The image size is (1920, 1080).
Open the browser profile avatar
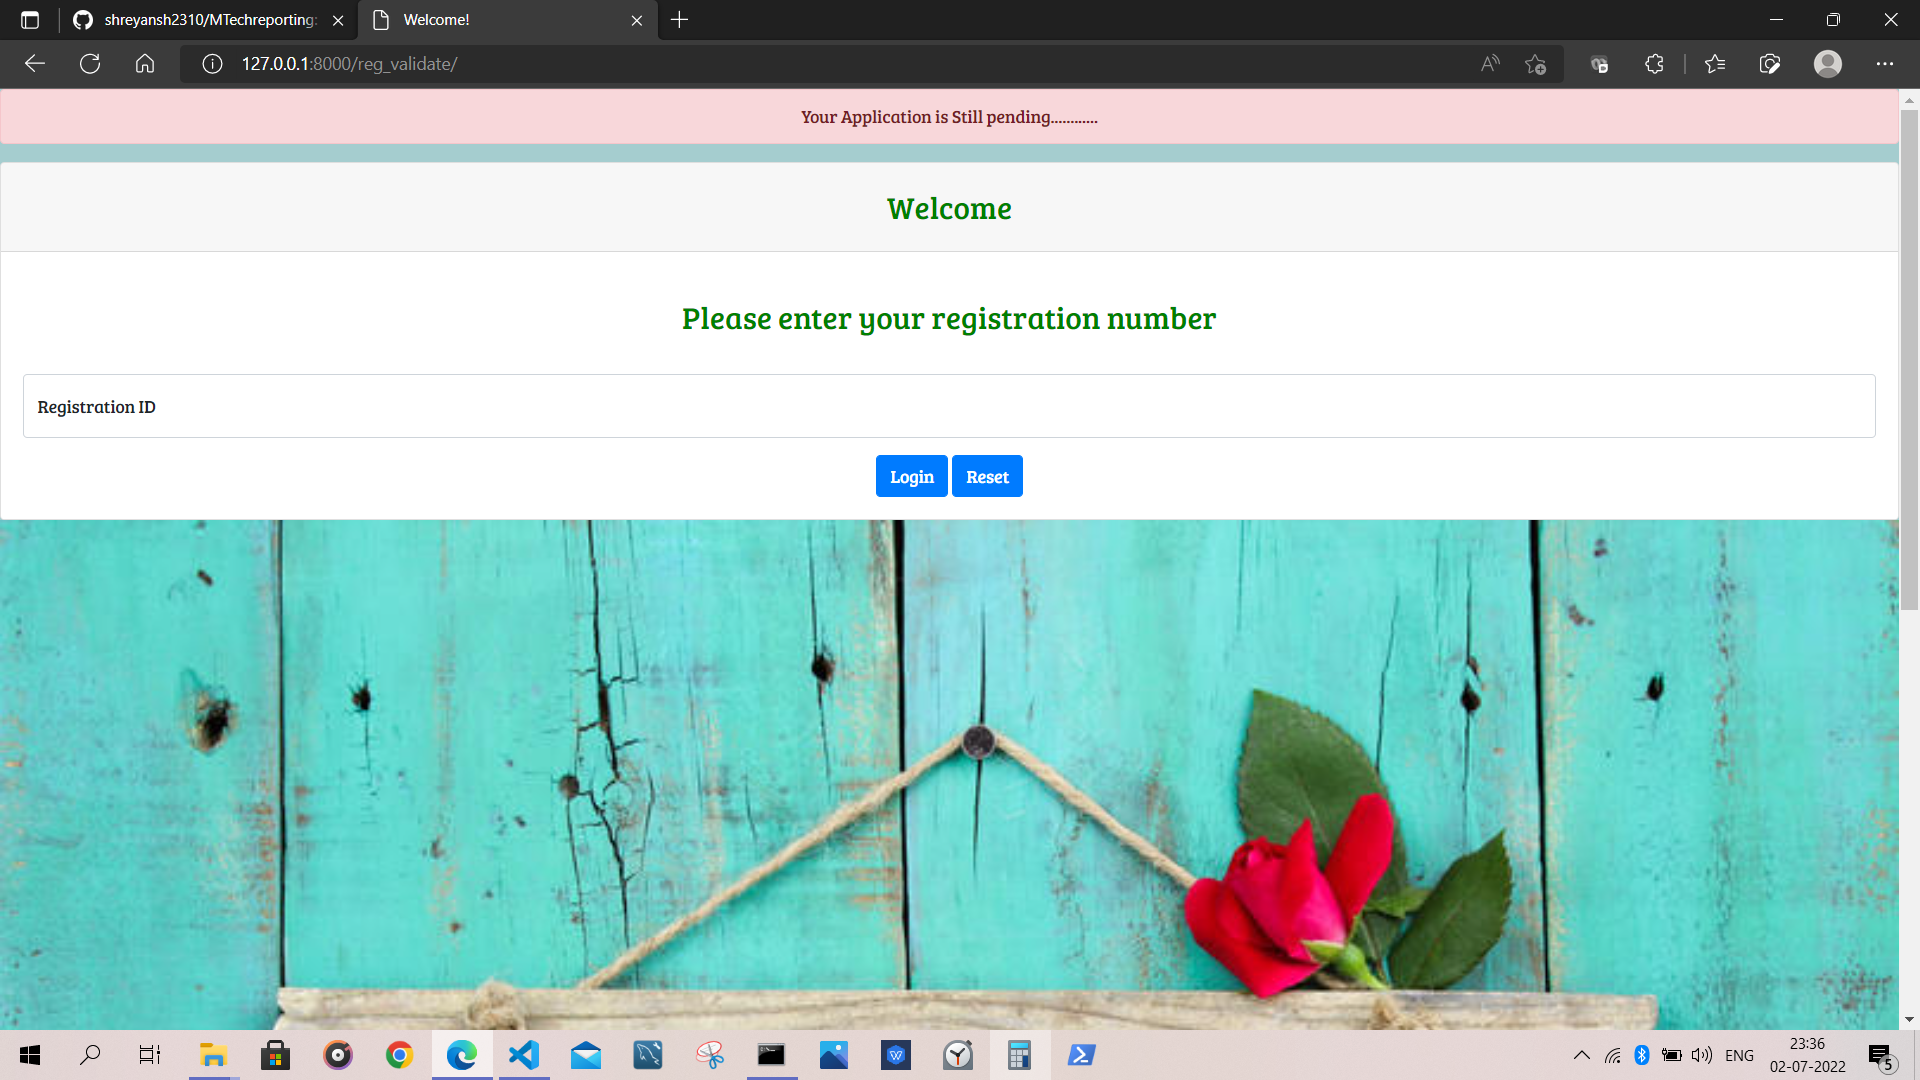pos(1828,64)
